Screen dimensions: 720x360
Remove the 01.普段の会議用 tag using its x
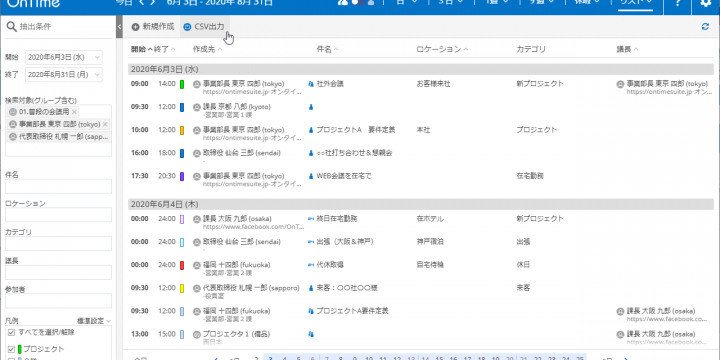pyautogui.click(x=74, y=112)
